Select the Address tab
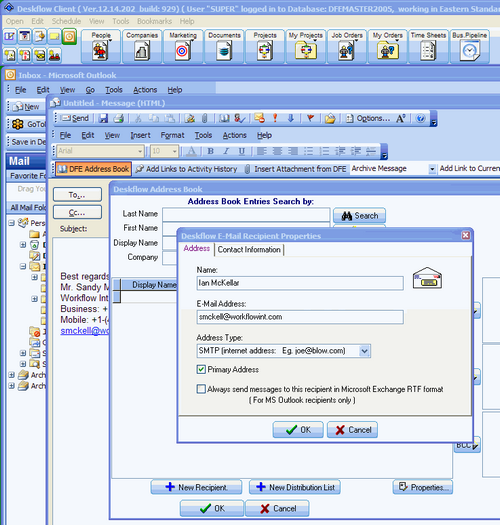Viewport: 500px width, 525px height. [x=197, y=248]
